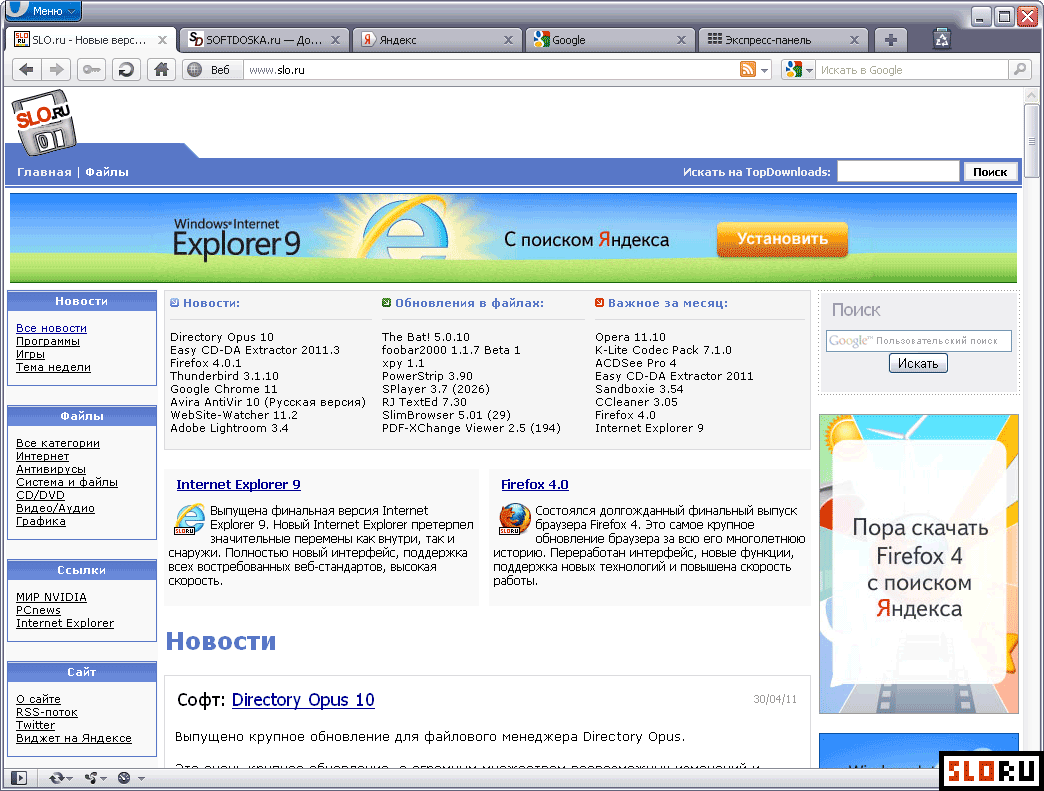Click the RSS feed icon in address bar

click(x=748, y=69)
